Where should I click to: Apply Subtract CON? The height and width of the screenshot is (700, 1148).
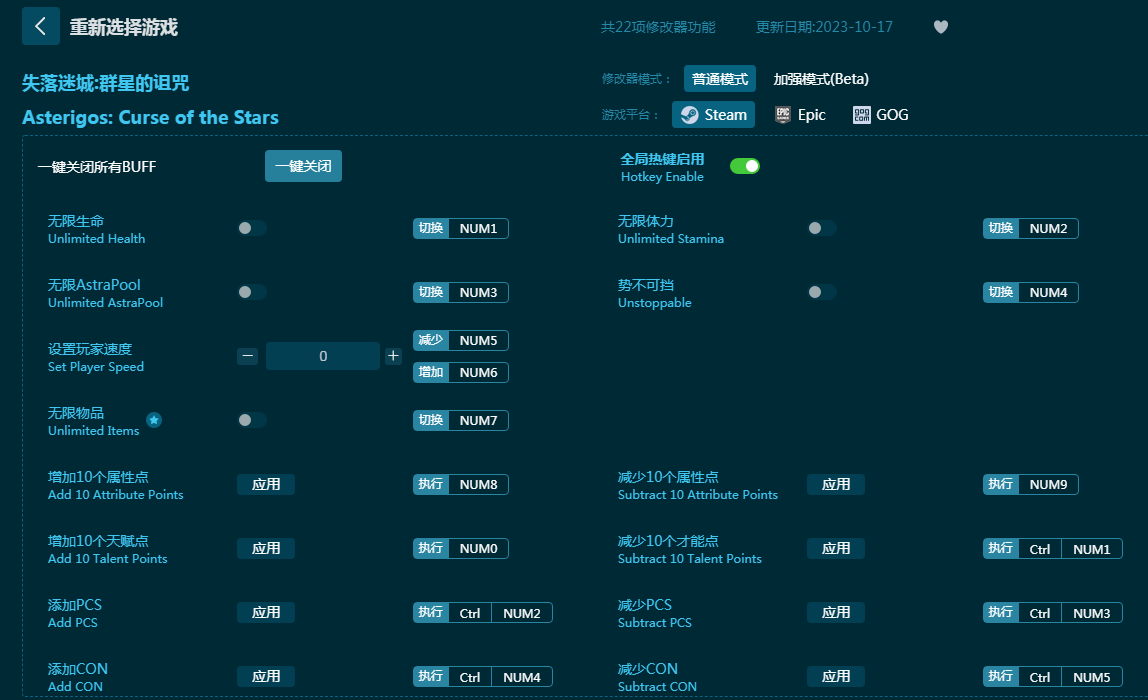pos(836,677)
